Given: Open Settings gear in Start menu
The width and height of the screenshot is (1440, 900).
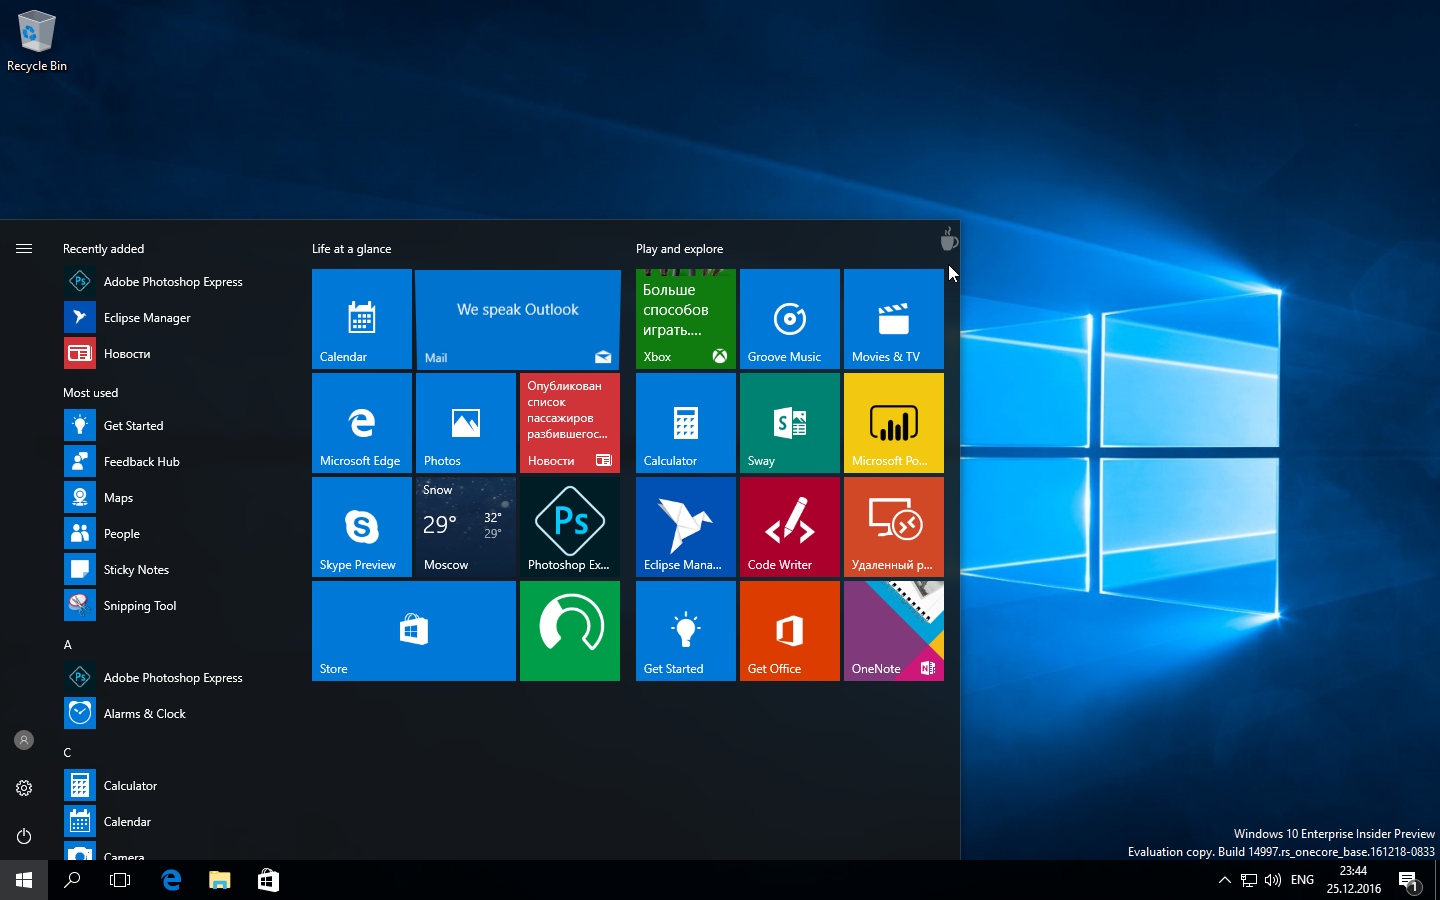Looking at the screenshot, I should [x=24, y=788].
